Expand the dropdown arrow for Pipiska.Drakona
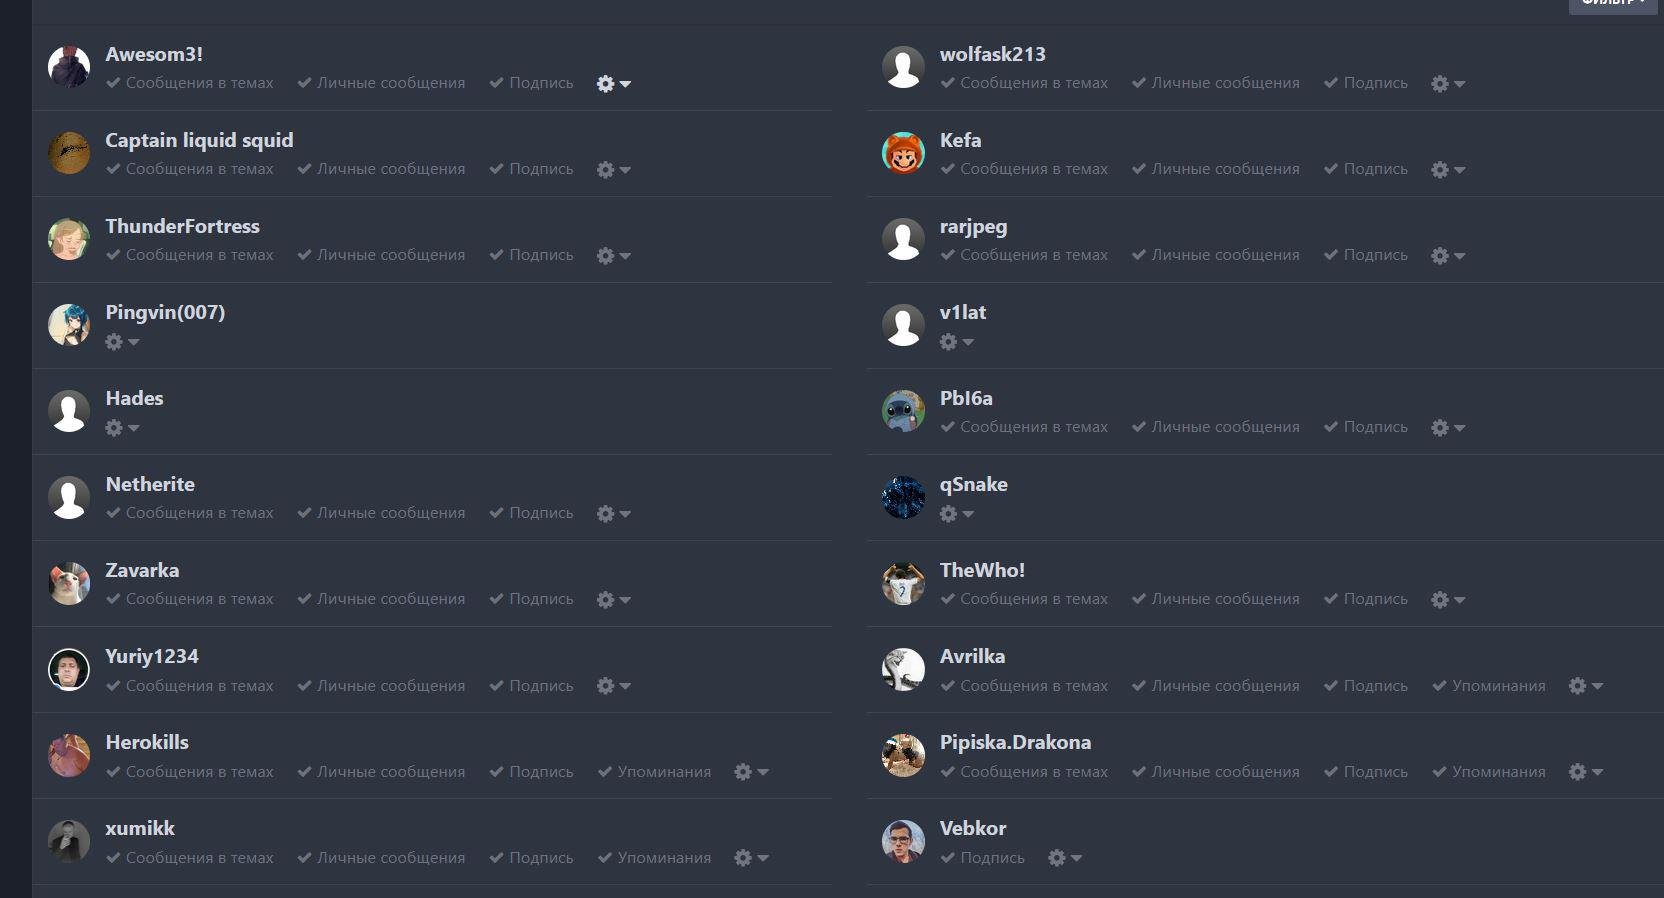Image resolution: width=1664 pixels, height=898 pixels. click(1597, 772)
